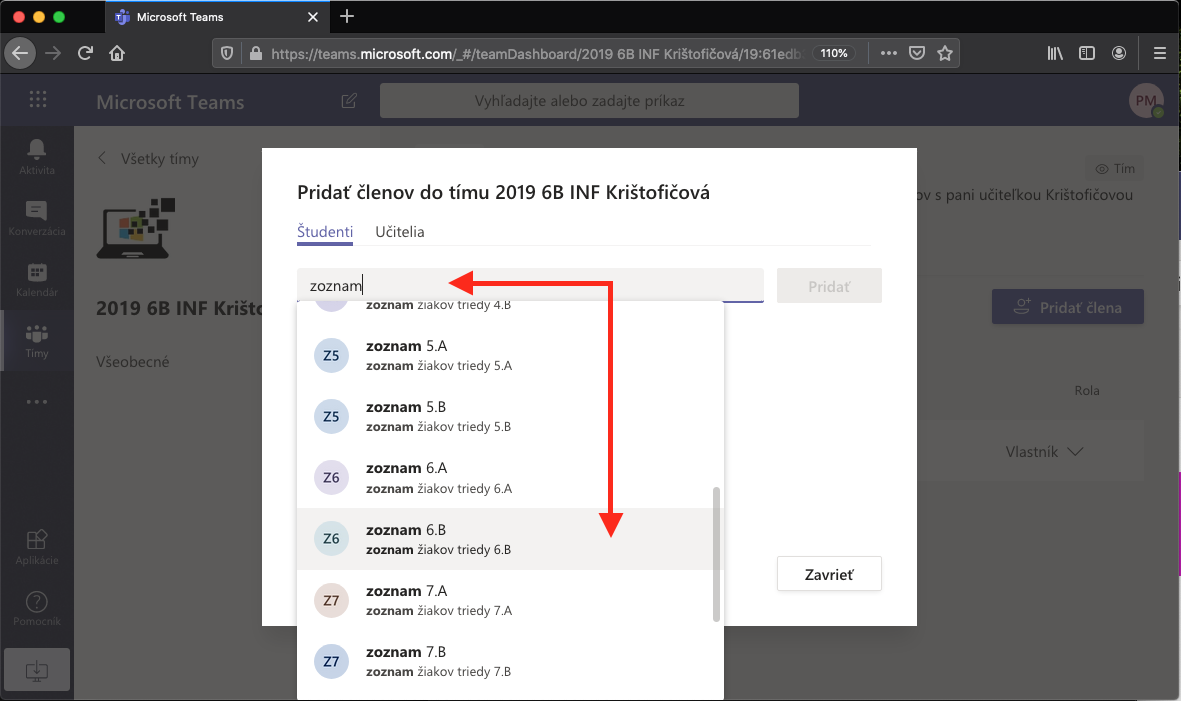Select the Študenti tab

click(x=325, y=232)
